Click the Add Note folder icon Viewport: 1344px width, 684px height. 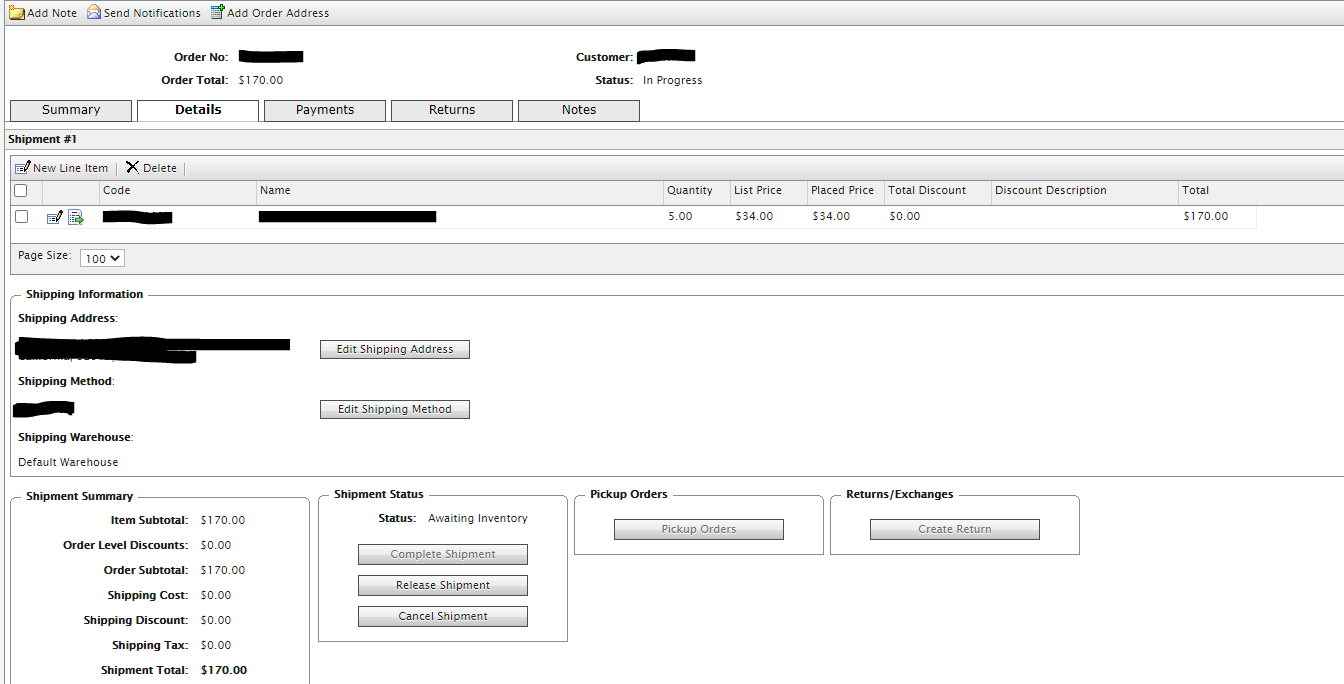17,13
